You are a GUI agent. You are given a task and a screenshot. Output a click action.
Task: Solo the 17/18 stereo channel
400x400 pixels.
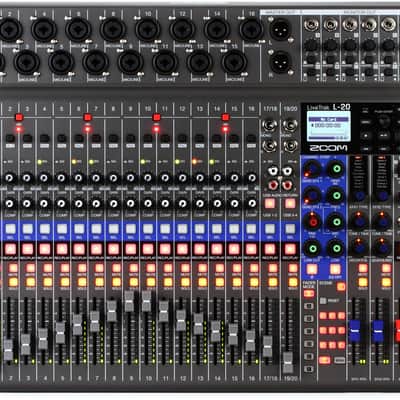click(x=273, y=282)
